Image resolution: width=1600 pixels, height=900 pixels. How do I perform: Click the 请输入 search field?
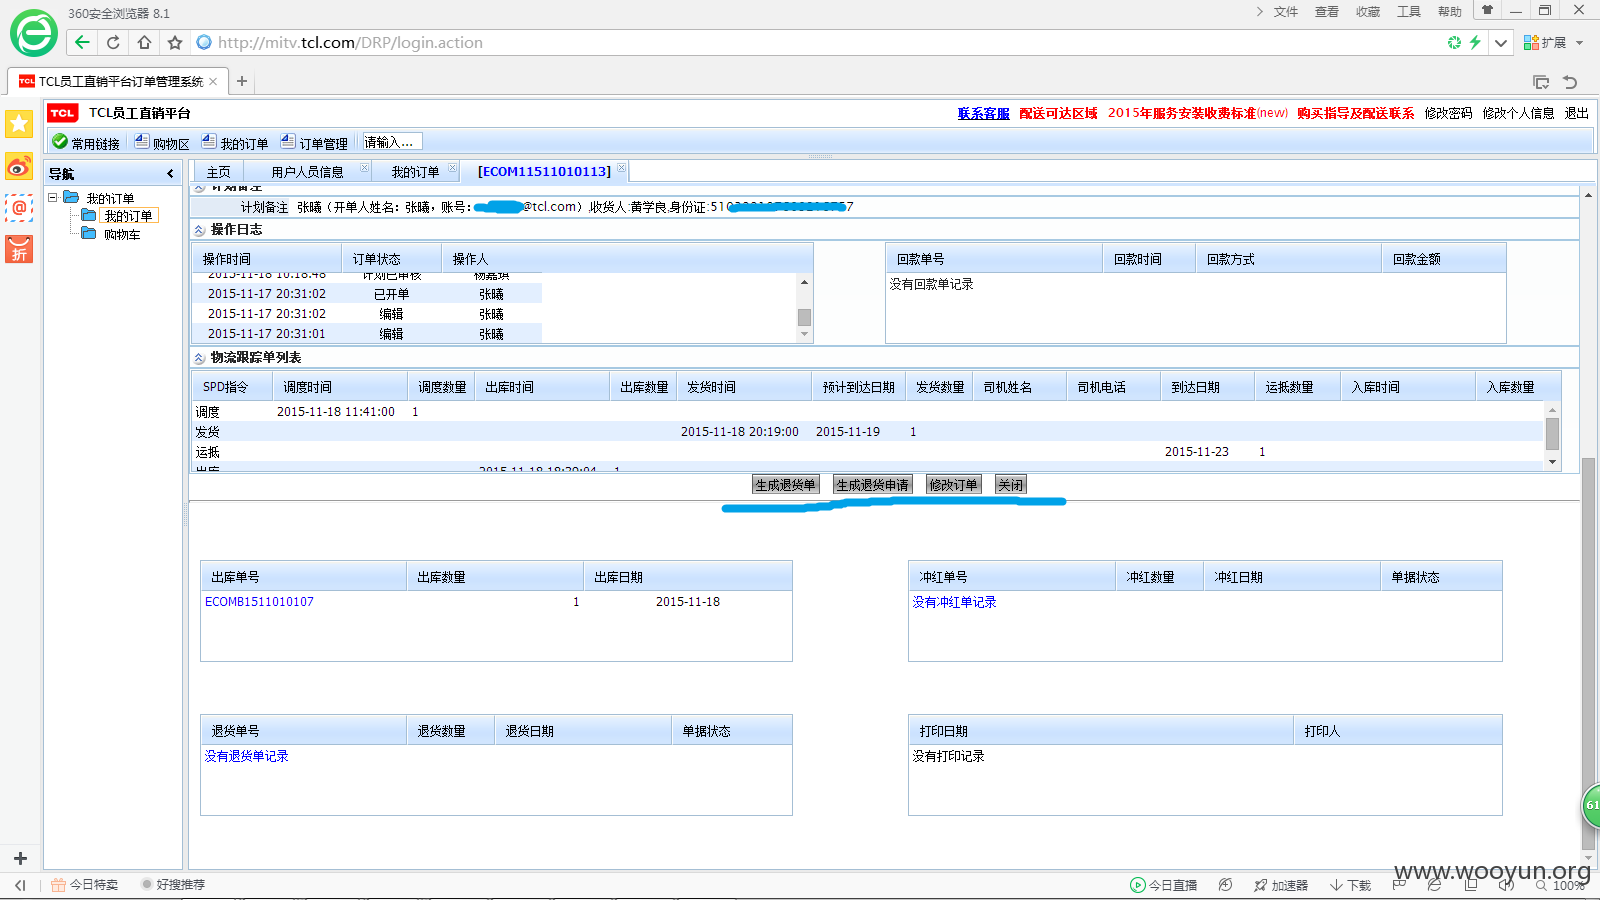point(392,142)
